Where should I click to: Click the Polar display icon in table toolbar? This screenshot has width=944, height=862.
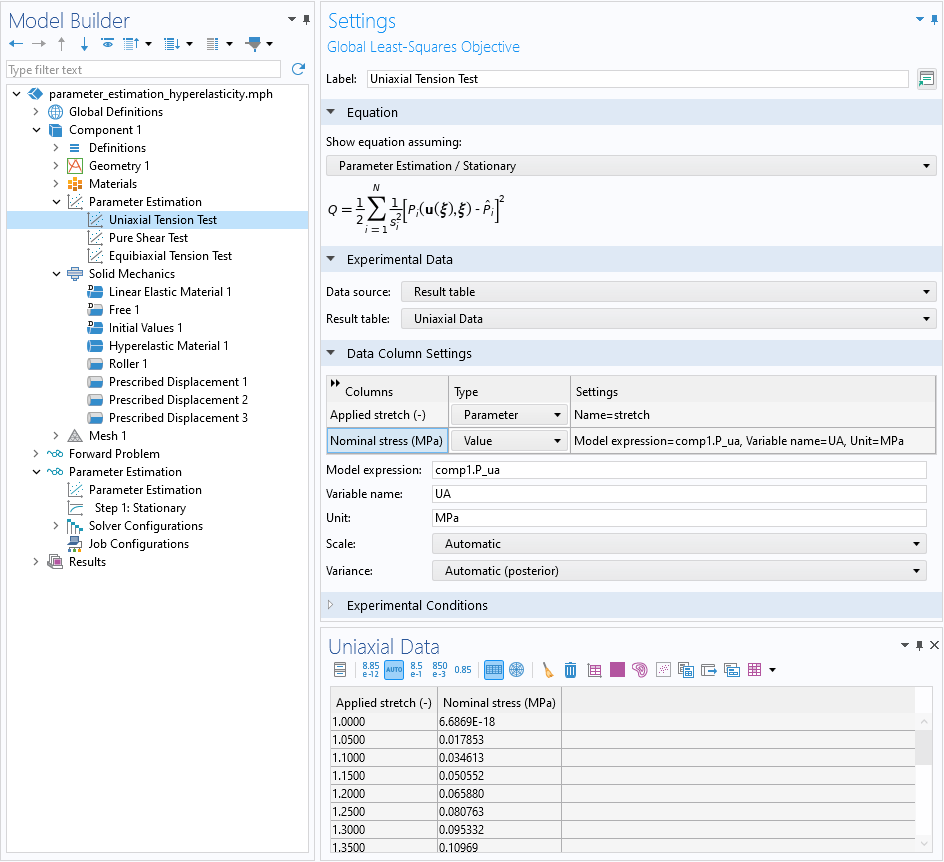pyautogui.click(x=517, y=669)
